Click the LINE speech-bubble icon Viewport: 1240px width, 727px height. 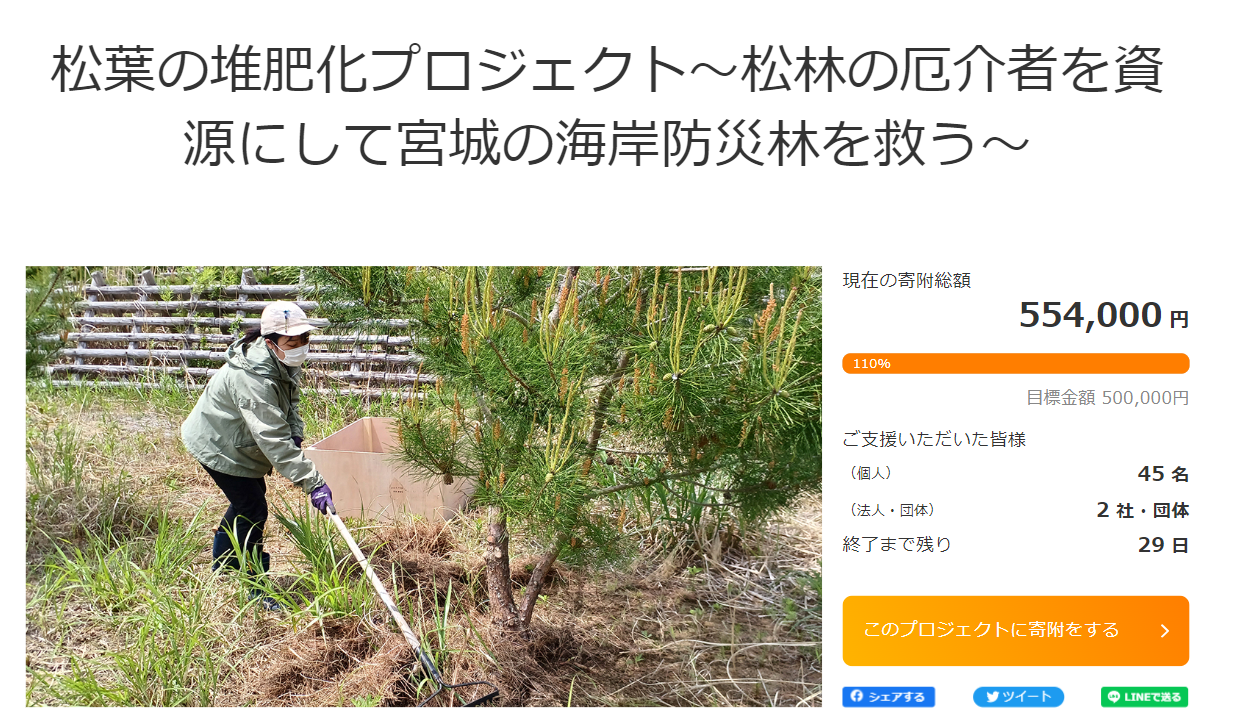[x=1115, y=697]
